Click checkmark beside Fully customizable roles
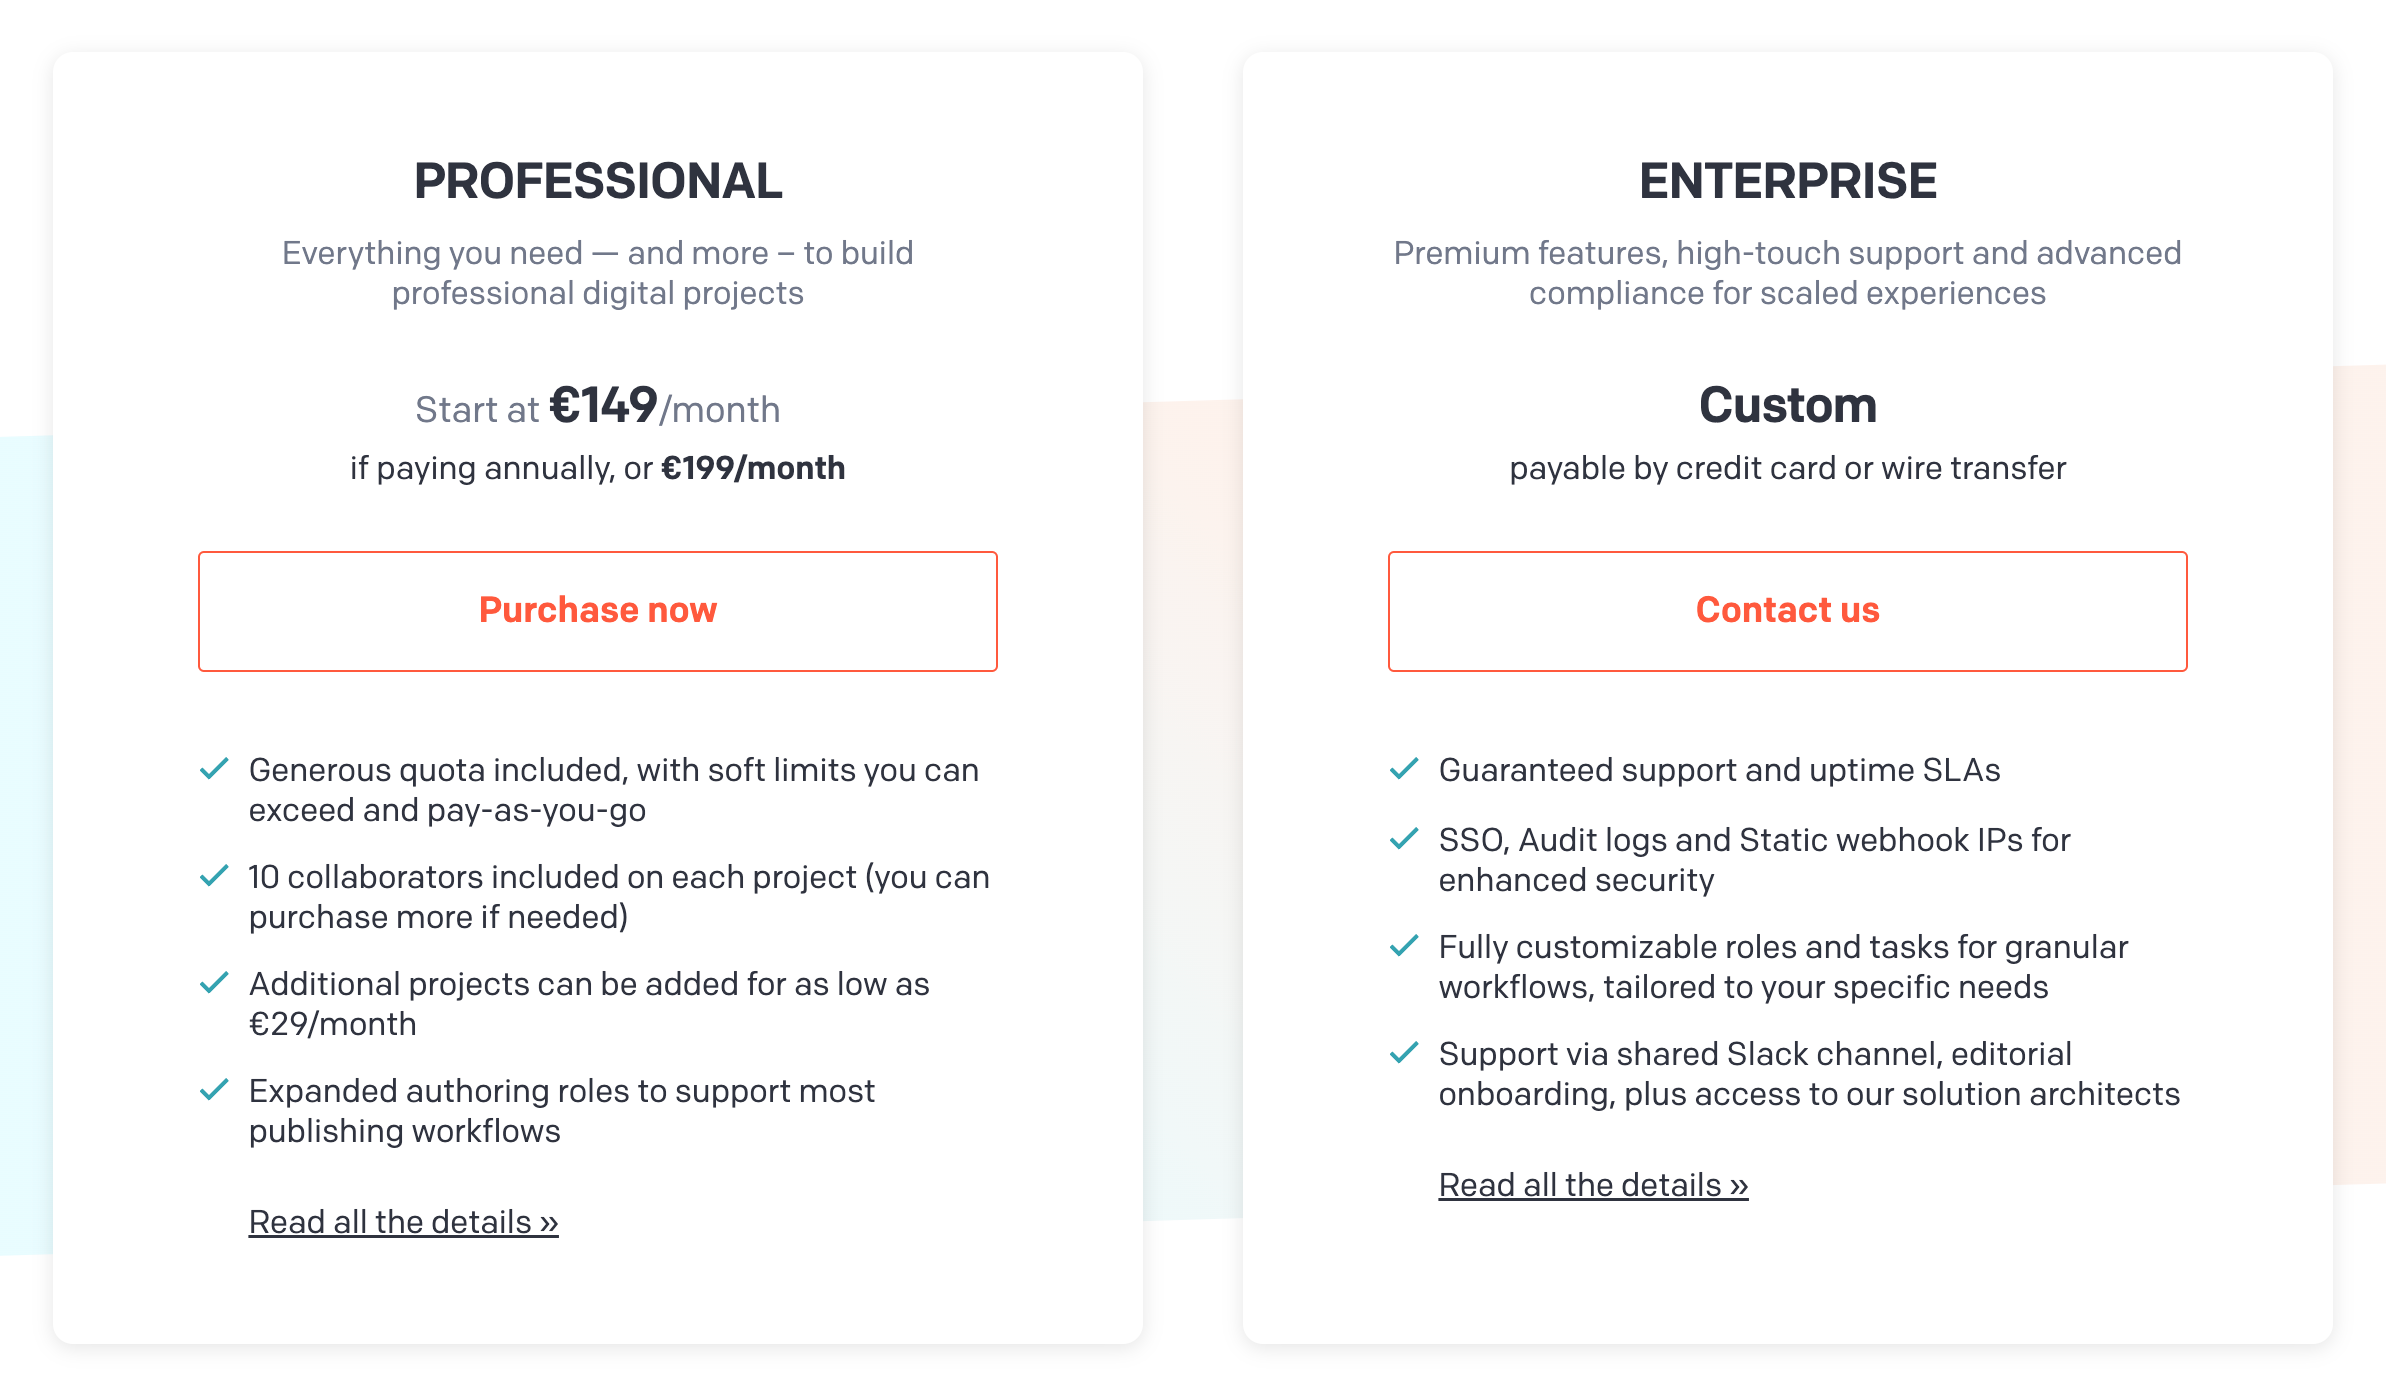The height and width of the screenshot is (1392, 2386). pyautogui.click(x=1404, y=946)
